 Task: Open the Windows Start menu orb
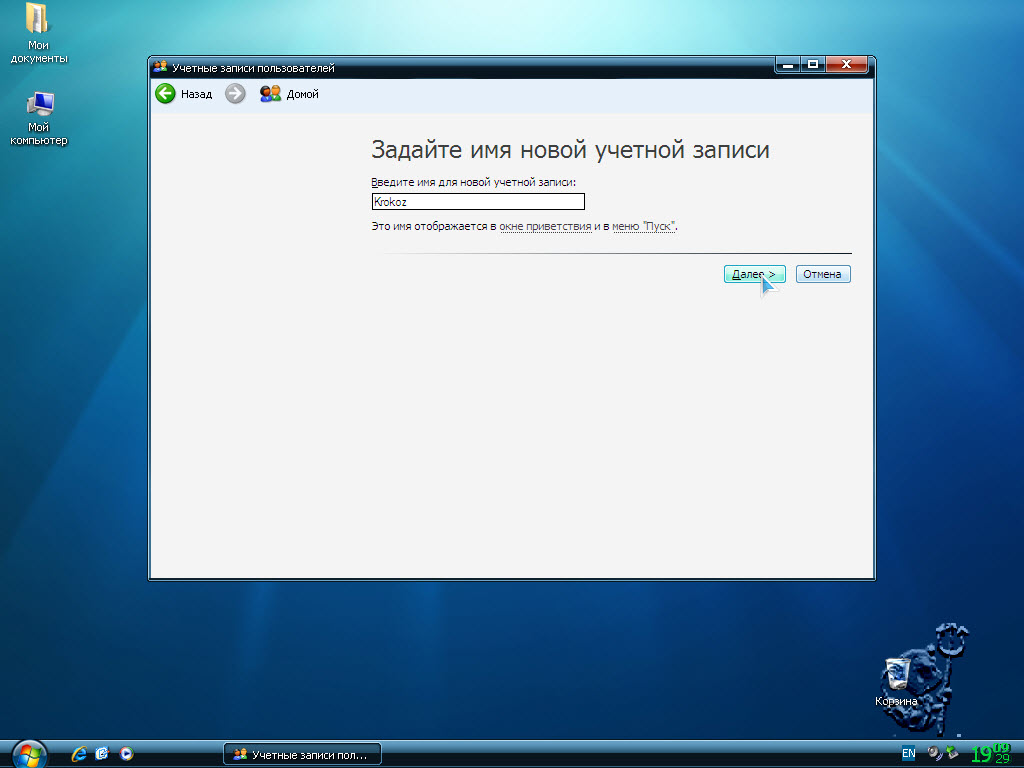click(x=29, y=753)
